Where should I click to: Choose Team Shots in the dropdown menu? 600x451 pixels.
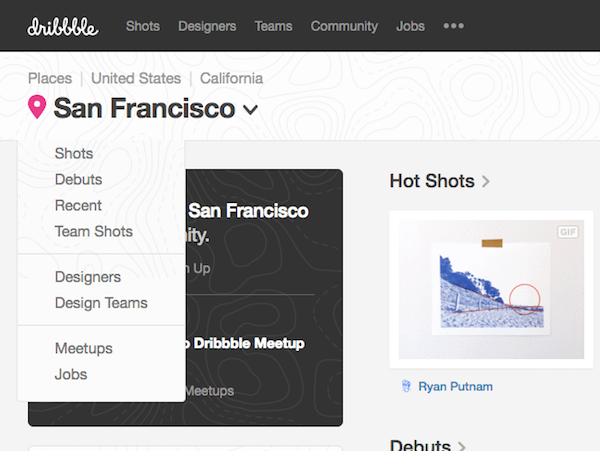point(93,231)
